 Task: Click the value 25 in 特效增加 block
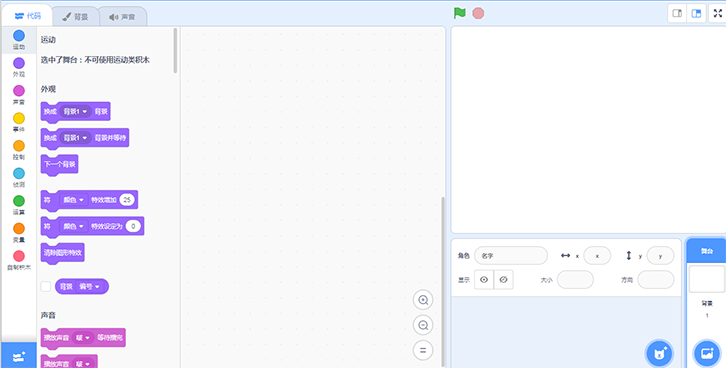[127, 200]
